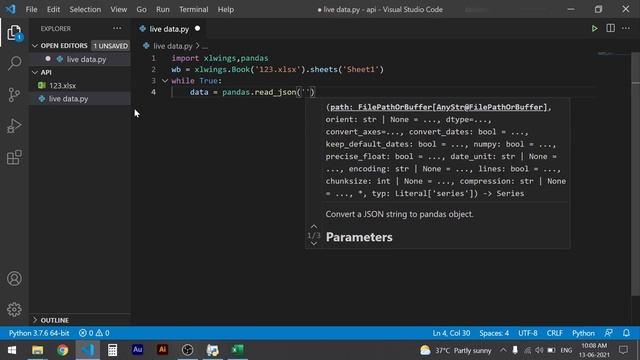Open Calculator from the taskbar
The height and width of the screenshot is (360, 640).
point(112,350)
